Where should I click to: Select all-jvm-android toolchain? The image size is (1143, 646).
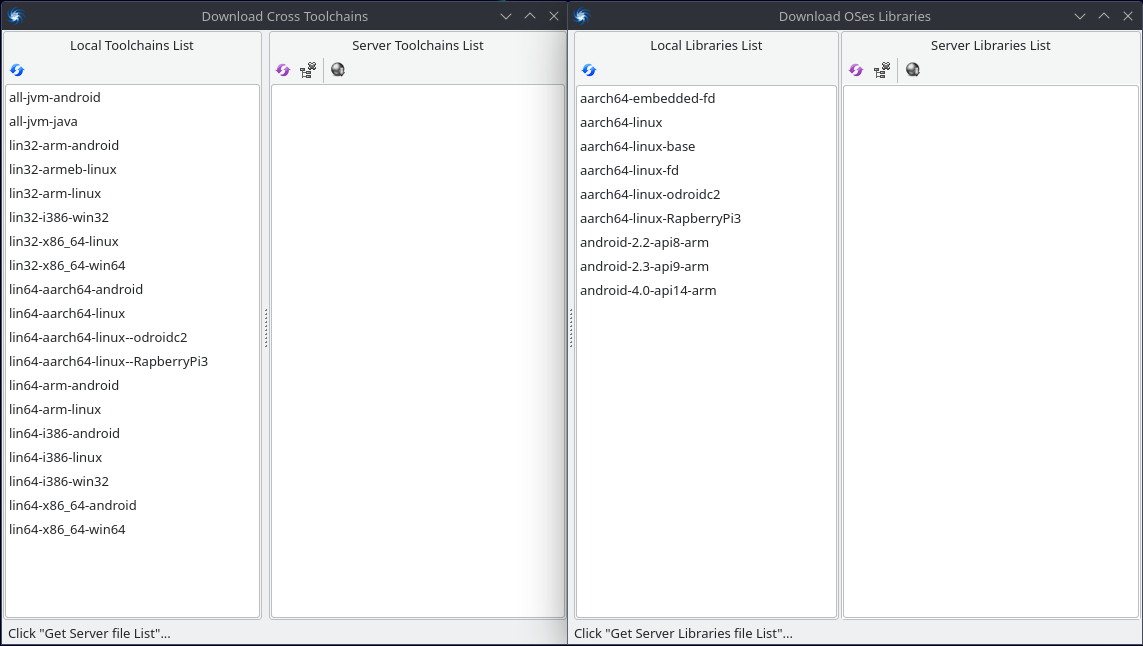(x=133, y=98)
